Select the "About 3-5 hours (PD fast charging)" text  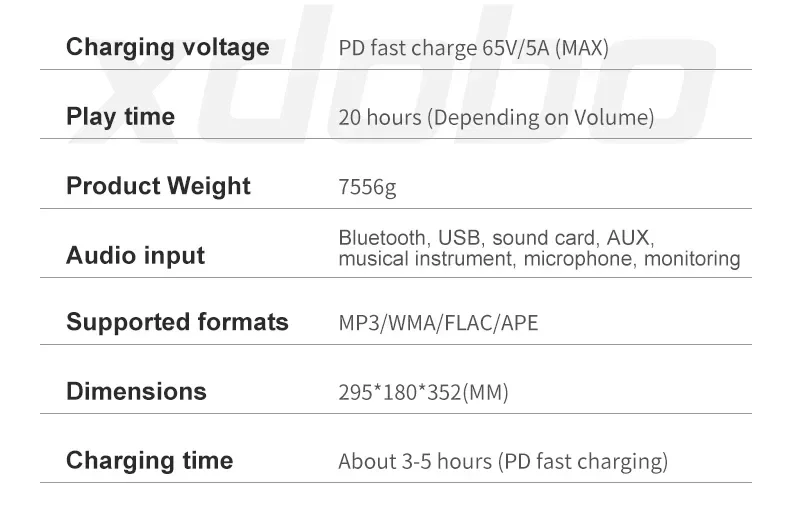[x=502, y=461]
